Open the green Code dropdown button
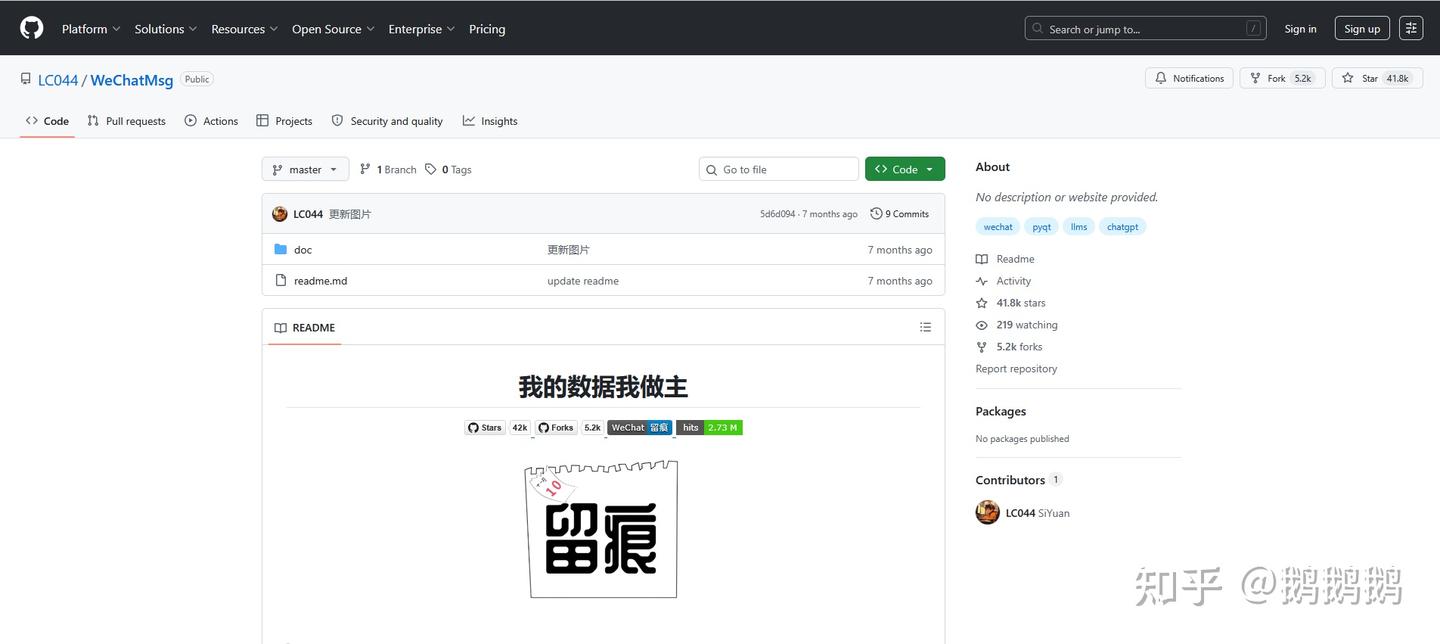This screenshot has width=1440, height=644. [905, 169]
